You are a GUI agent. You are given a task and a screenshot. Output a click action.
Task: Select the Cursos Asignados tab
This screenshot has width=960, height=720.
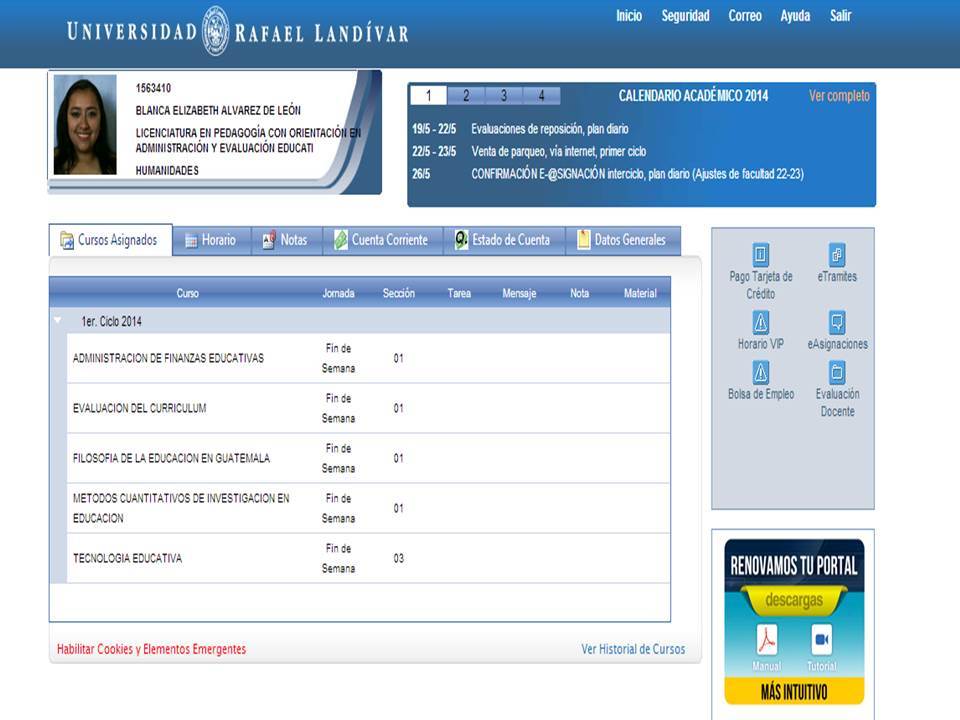click(x=111, y=240)
